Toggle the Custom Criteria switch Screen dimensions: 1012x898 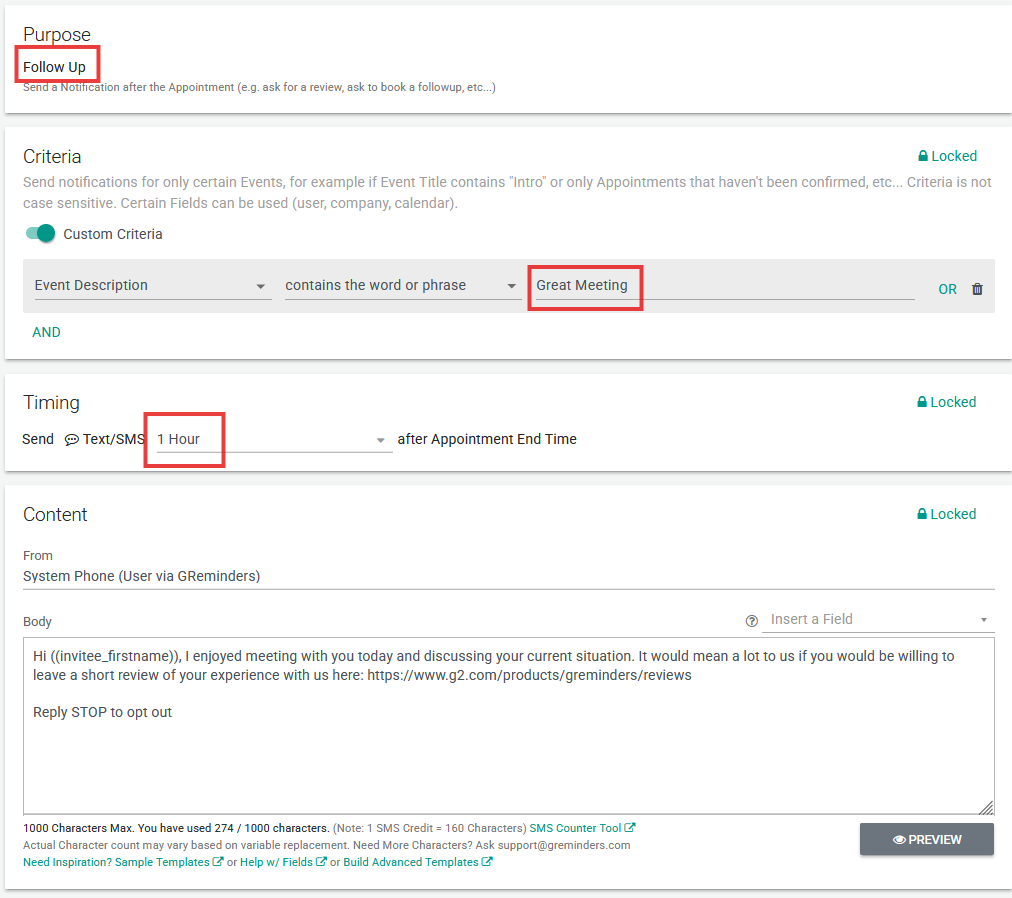coord(41,234)
